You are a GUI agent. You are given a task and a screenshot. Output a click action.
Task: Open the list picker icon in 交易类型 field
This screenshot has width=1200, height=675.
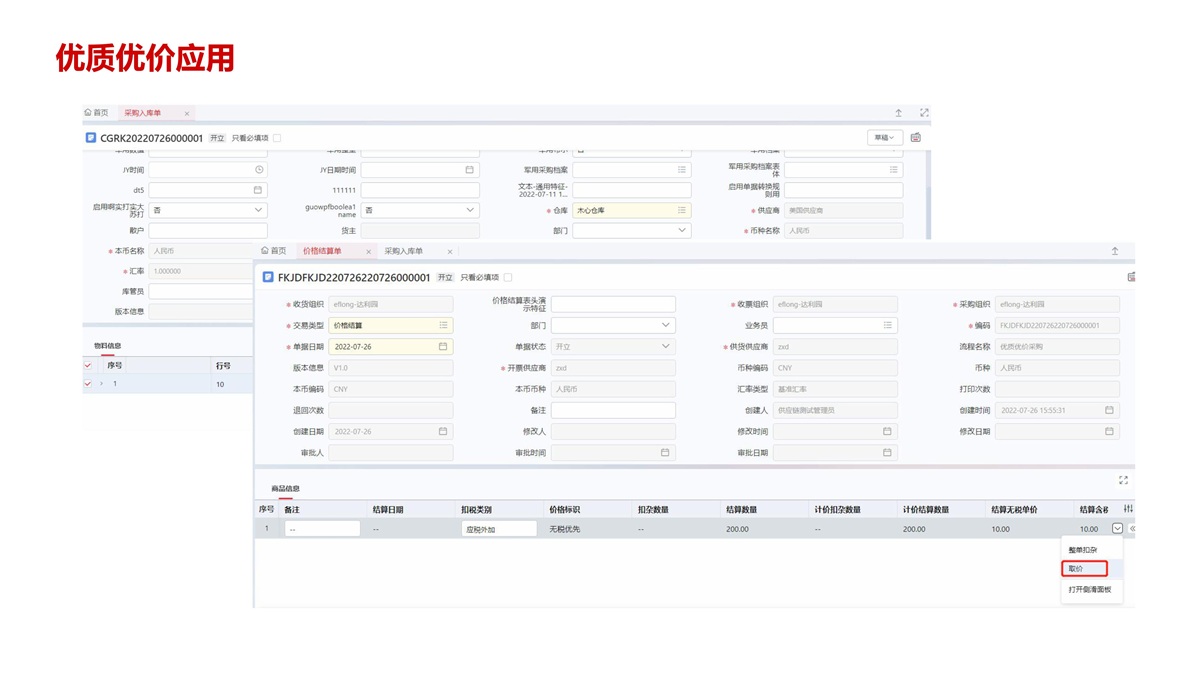click(443, 325)
